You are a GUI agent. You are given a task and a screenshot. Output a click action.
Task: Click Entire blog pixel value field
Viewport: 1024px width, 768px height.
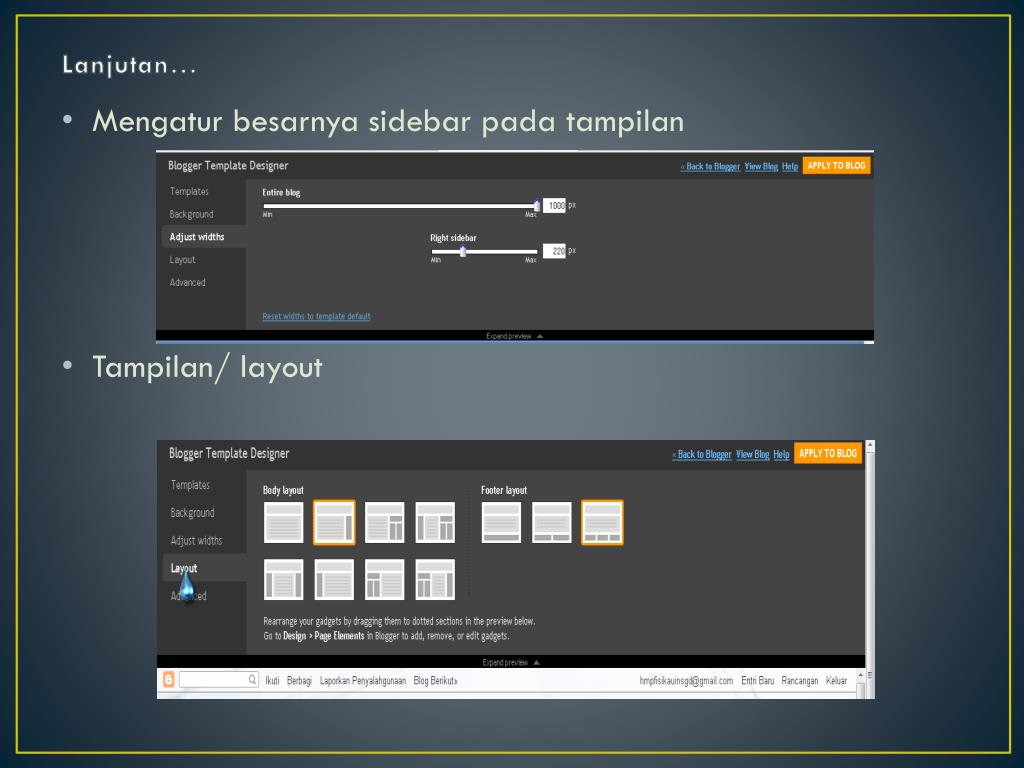(554, 206)
